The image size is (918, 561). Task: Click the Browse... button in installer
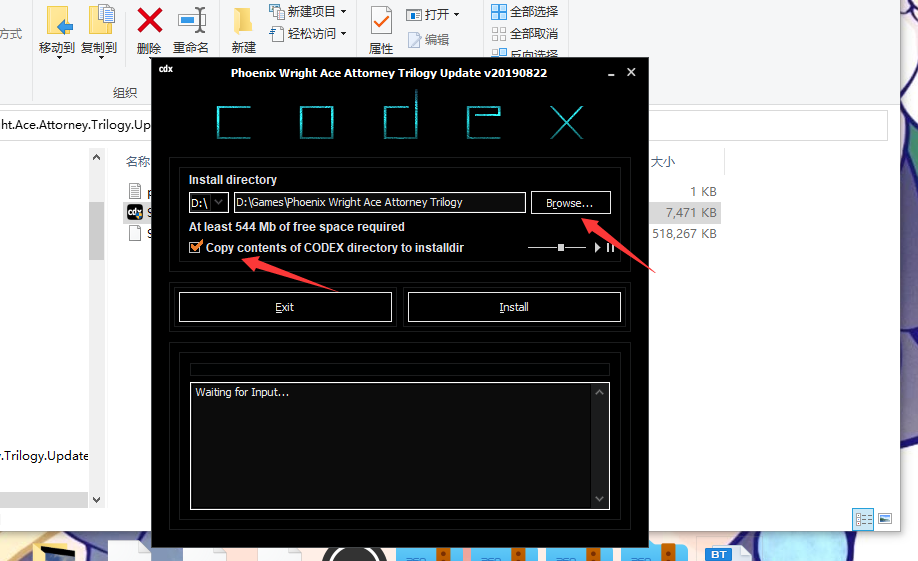pyautogui.click(x=570, y=203)
